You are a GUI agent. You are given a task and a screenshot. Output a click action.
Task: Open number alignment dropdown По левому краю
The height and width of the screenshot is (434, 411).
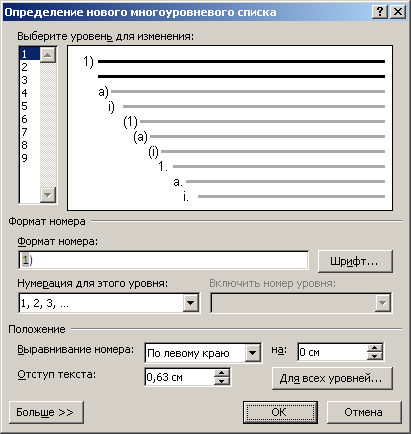pos(253,353)
